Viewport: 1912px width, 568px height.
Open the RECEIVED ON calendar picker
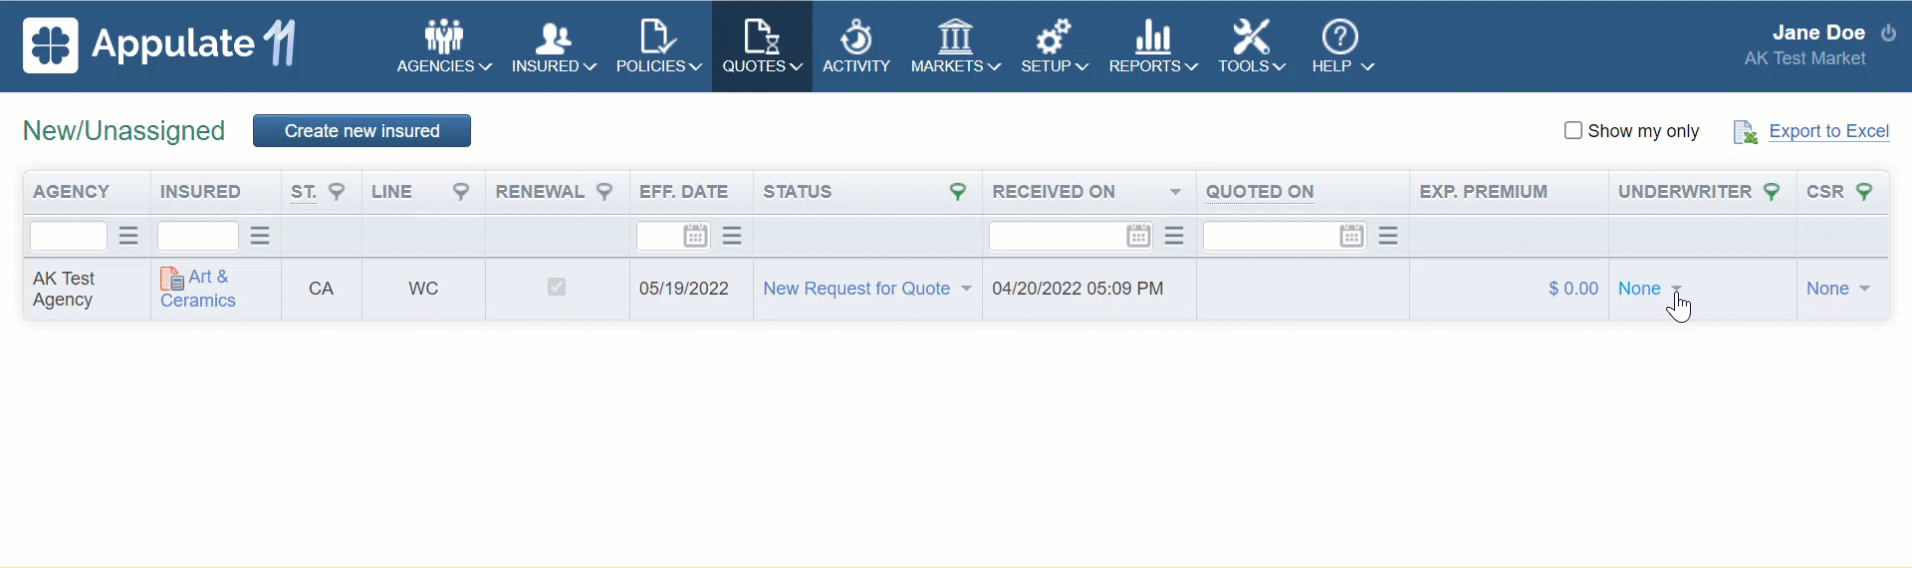(x=1138, y=236)
